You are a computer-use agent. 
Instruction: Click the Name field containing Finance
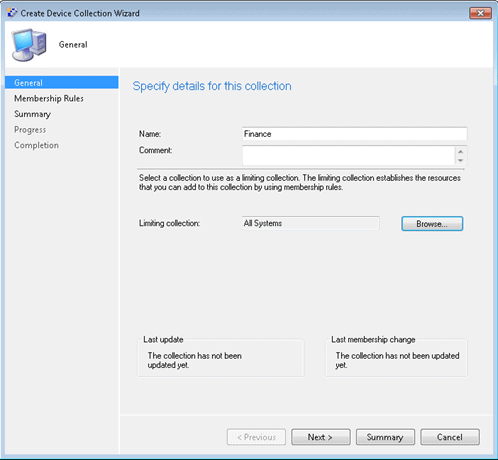coord(355,134)
